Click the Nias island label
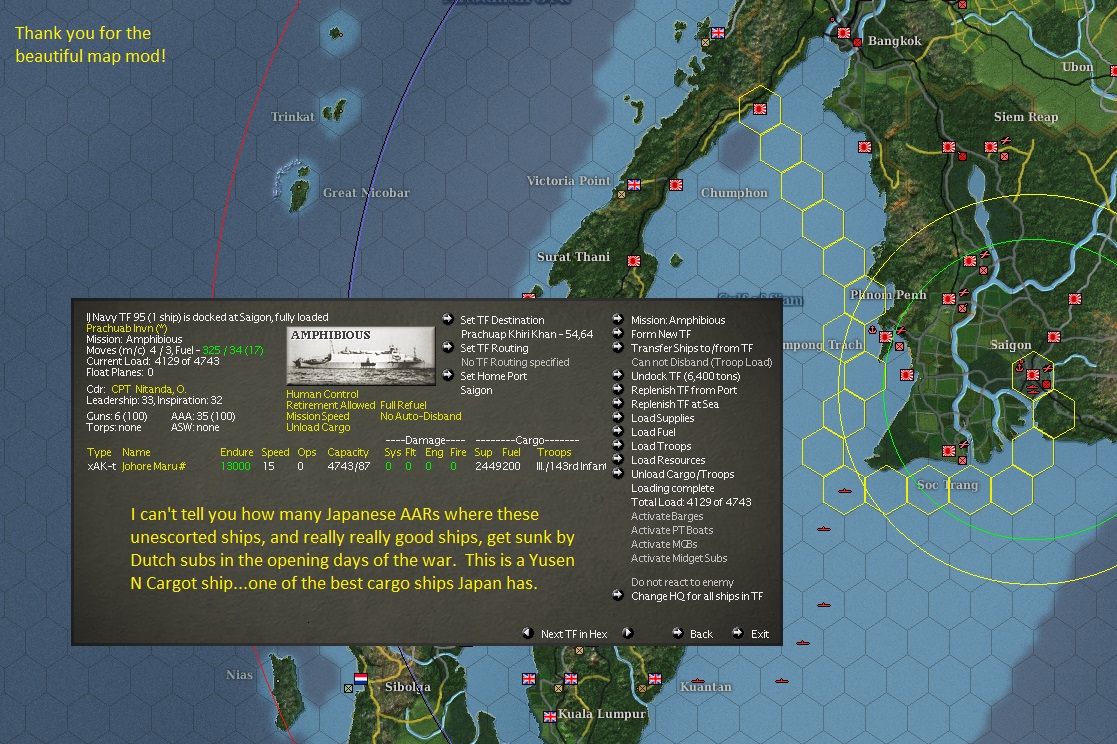The image size is (1117, 744). 239,675
